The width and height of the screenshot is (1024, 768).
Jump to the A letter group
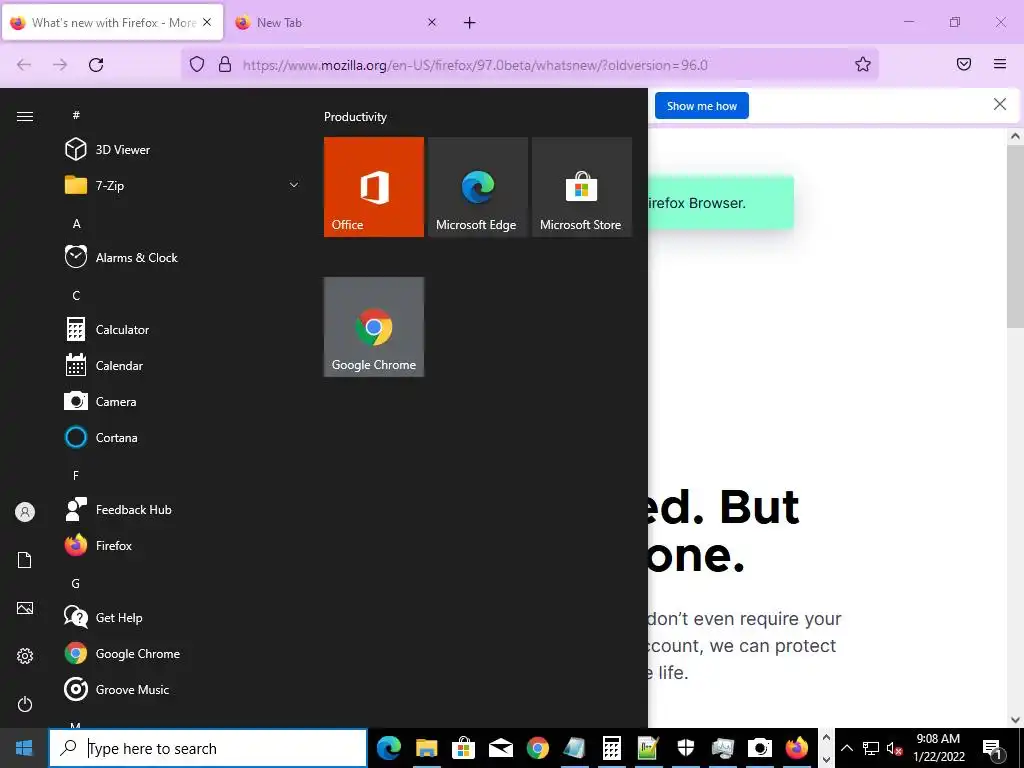point(76,223)
